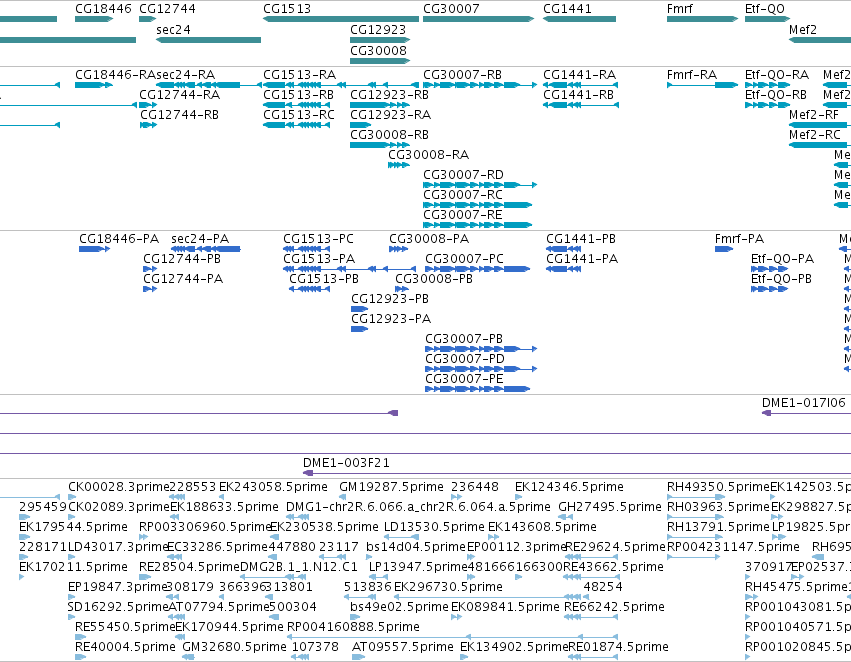This screenshot has height=662, width=851.
Task: Click protein label CG30008-PB
Action: point(434,279)
